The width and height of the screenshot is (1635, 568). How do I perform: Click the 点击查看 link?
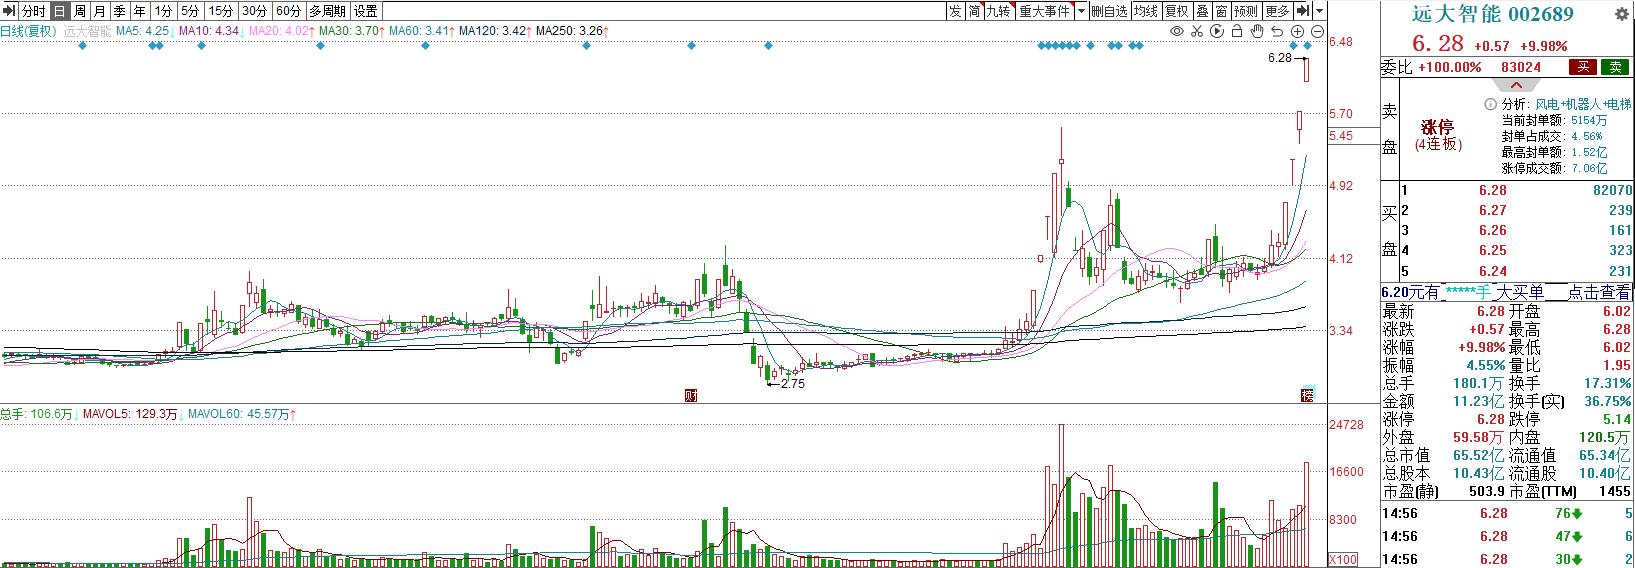coord(1599,292)
